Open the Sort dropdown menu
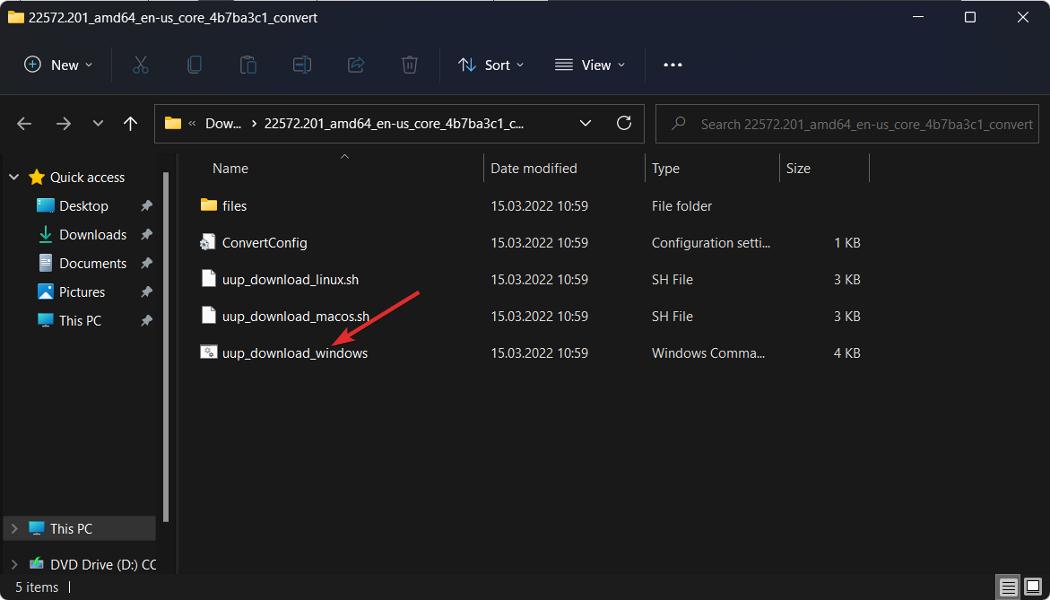 pos(491,65)
